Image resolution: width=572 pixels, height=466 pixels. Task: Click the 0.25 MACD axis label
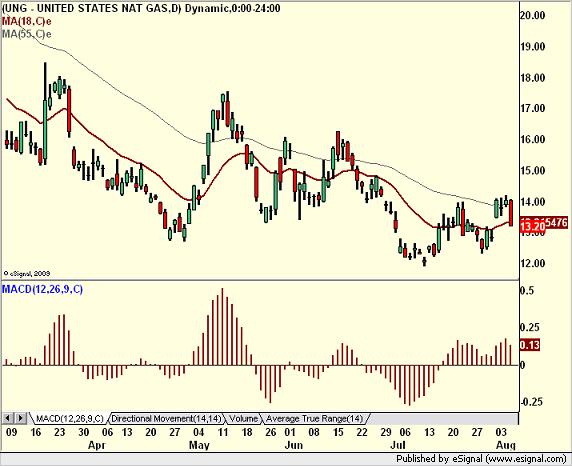coord(530,327)
